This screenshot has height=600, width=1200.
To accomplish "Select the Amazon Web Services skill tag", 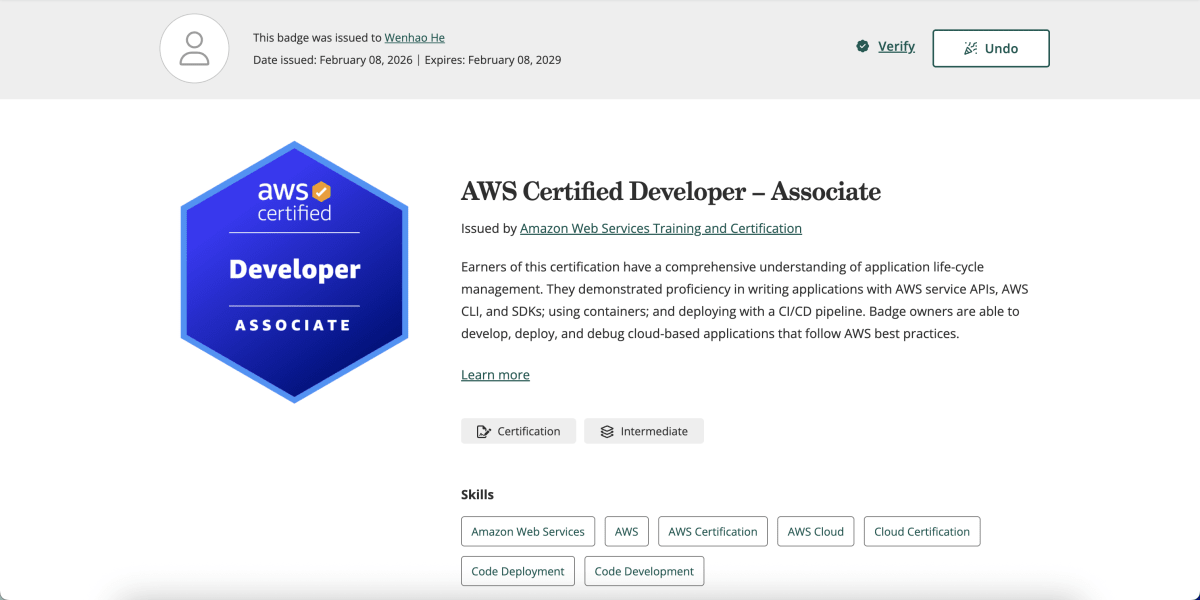I will coord(528,531).
